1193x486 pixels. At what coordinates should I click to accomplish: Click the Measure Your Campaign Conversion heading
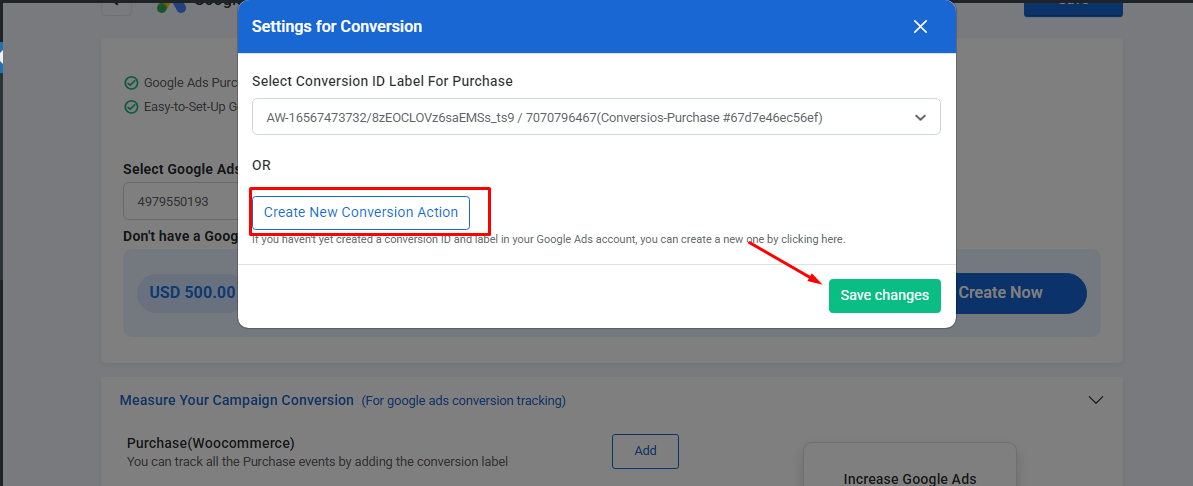coord(237,400)
